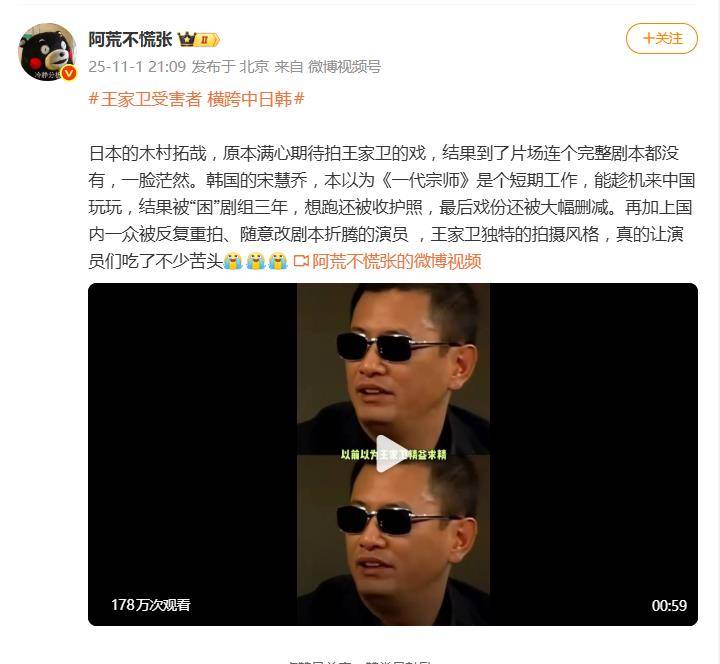Open username 阿荒不慌张 profile
The width and height of the screenshot is (720, 664).
point(130,39)
